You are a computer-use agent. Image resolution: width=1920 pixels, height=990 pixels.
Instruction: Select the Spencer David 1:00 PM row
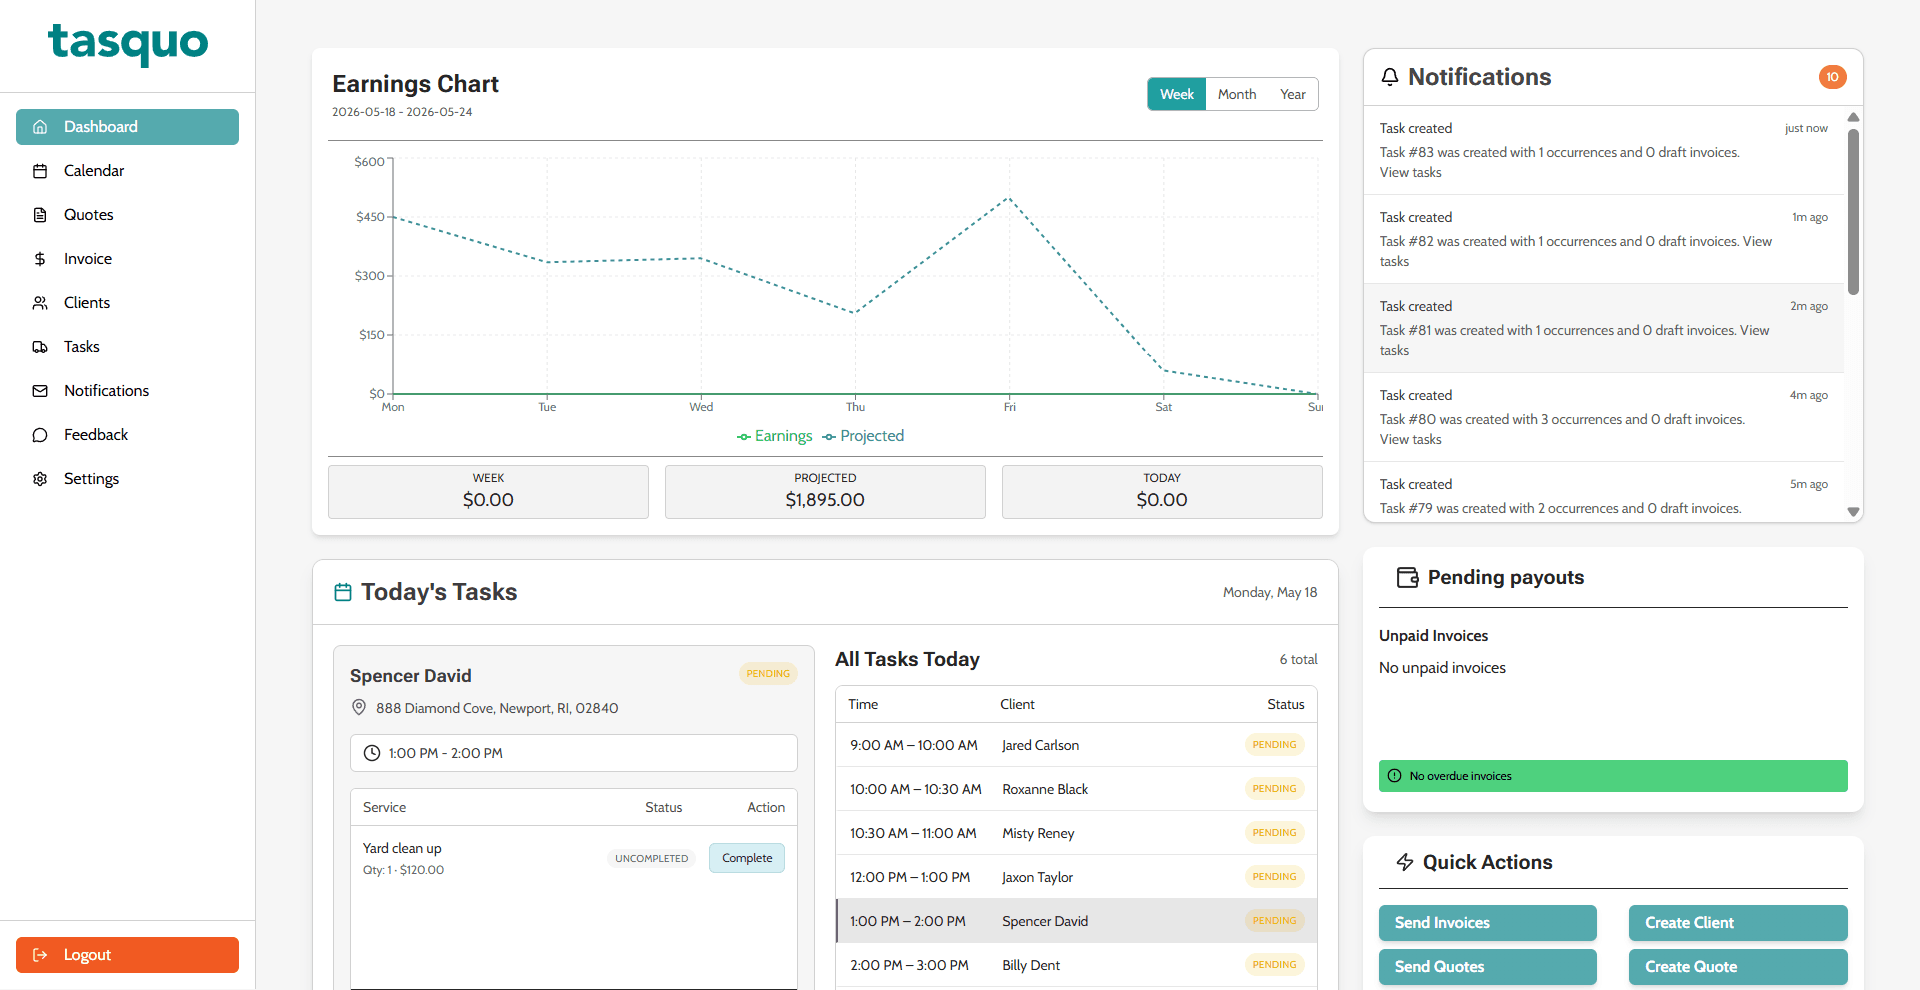(1076, 921)
